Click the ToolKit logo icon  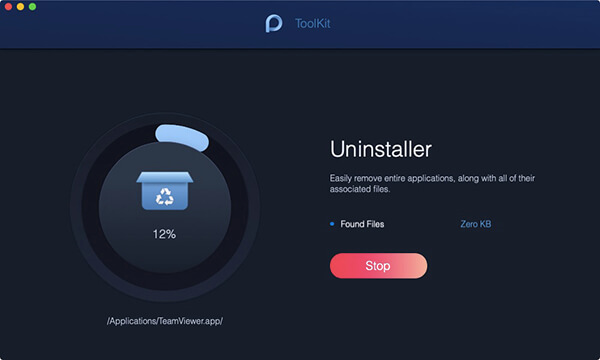274,23
